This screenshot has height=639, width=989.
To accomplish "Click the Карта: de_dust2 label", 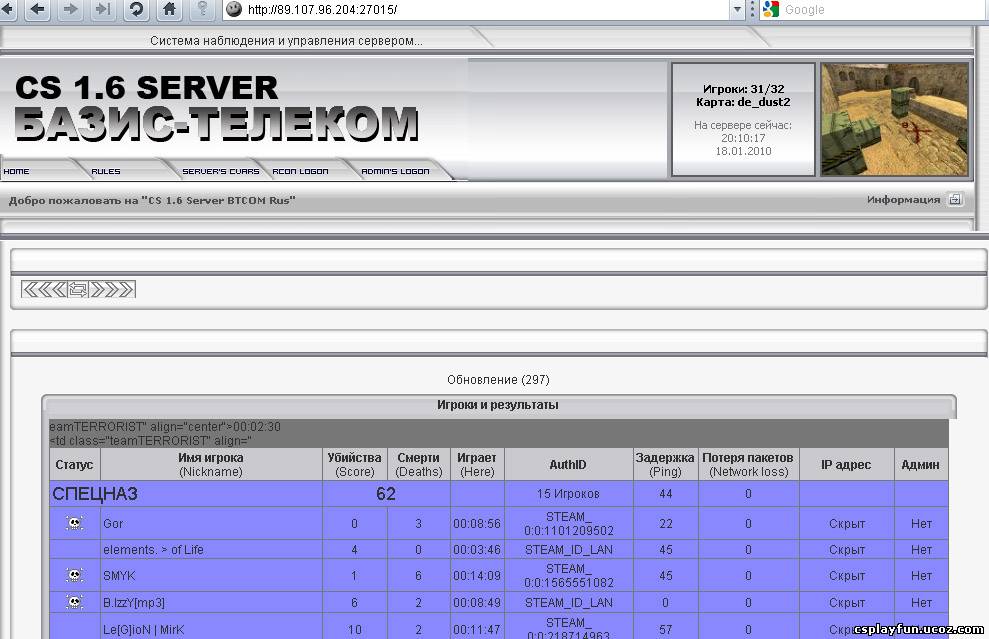I will coord(744,102).
